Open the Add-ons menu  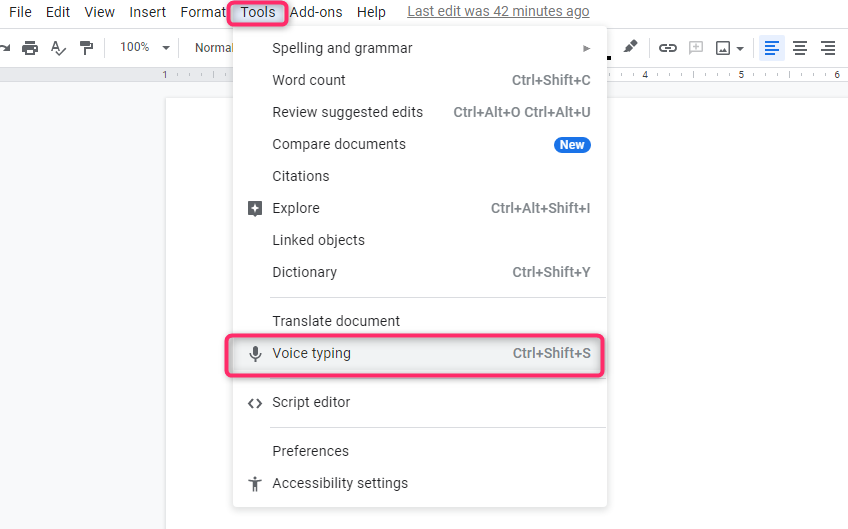coord(316,12)
